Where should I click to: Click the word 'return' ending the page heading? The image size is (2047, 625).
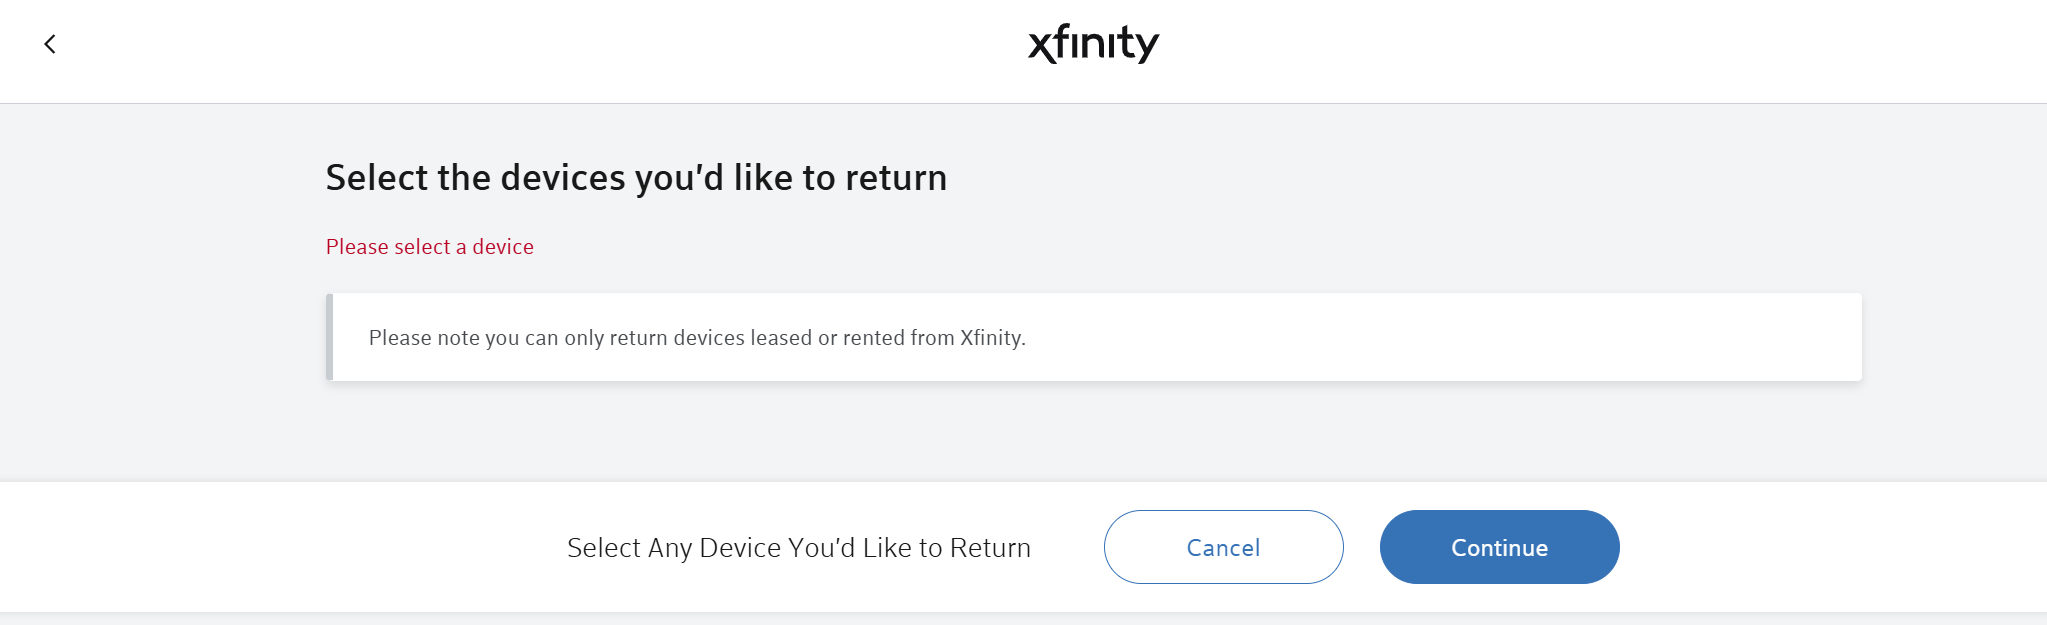click(896, 179)
